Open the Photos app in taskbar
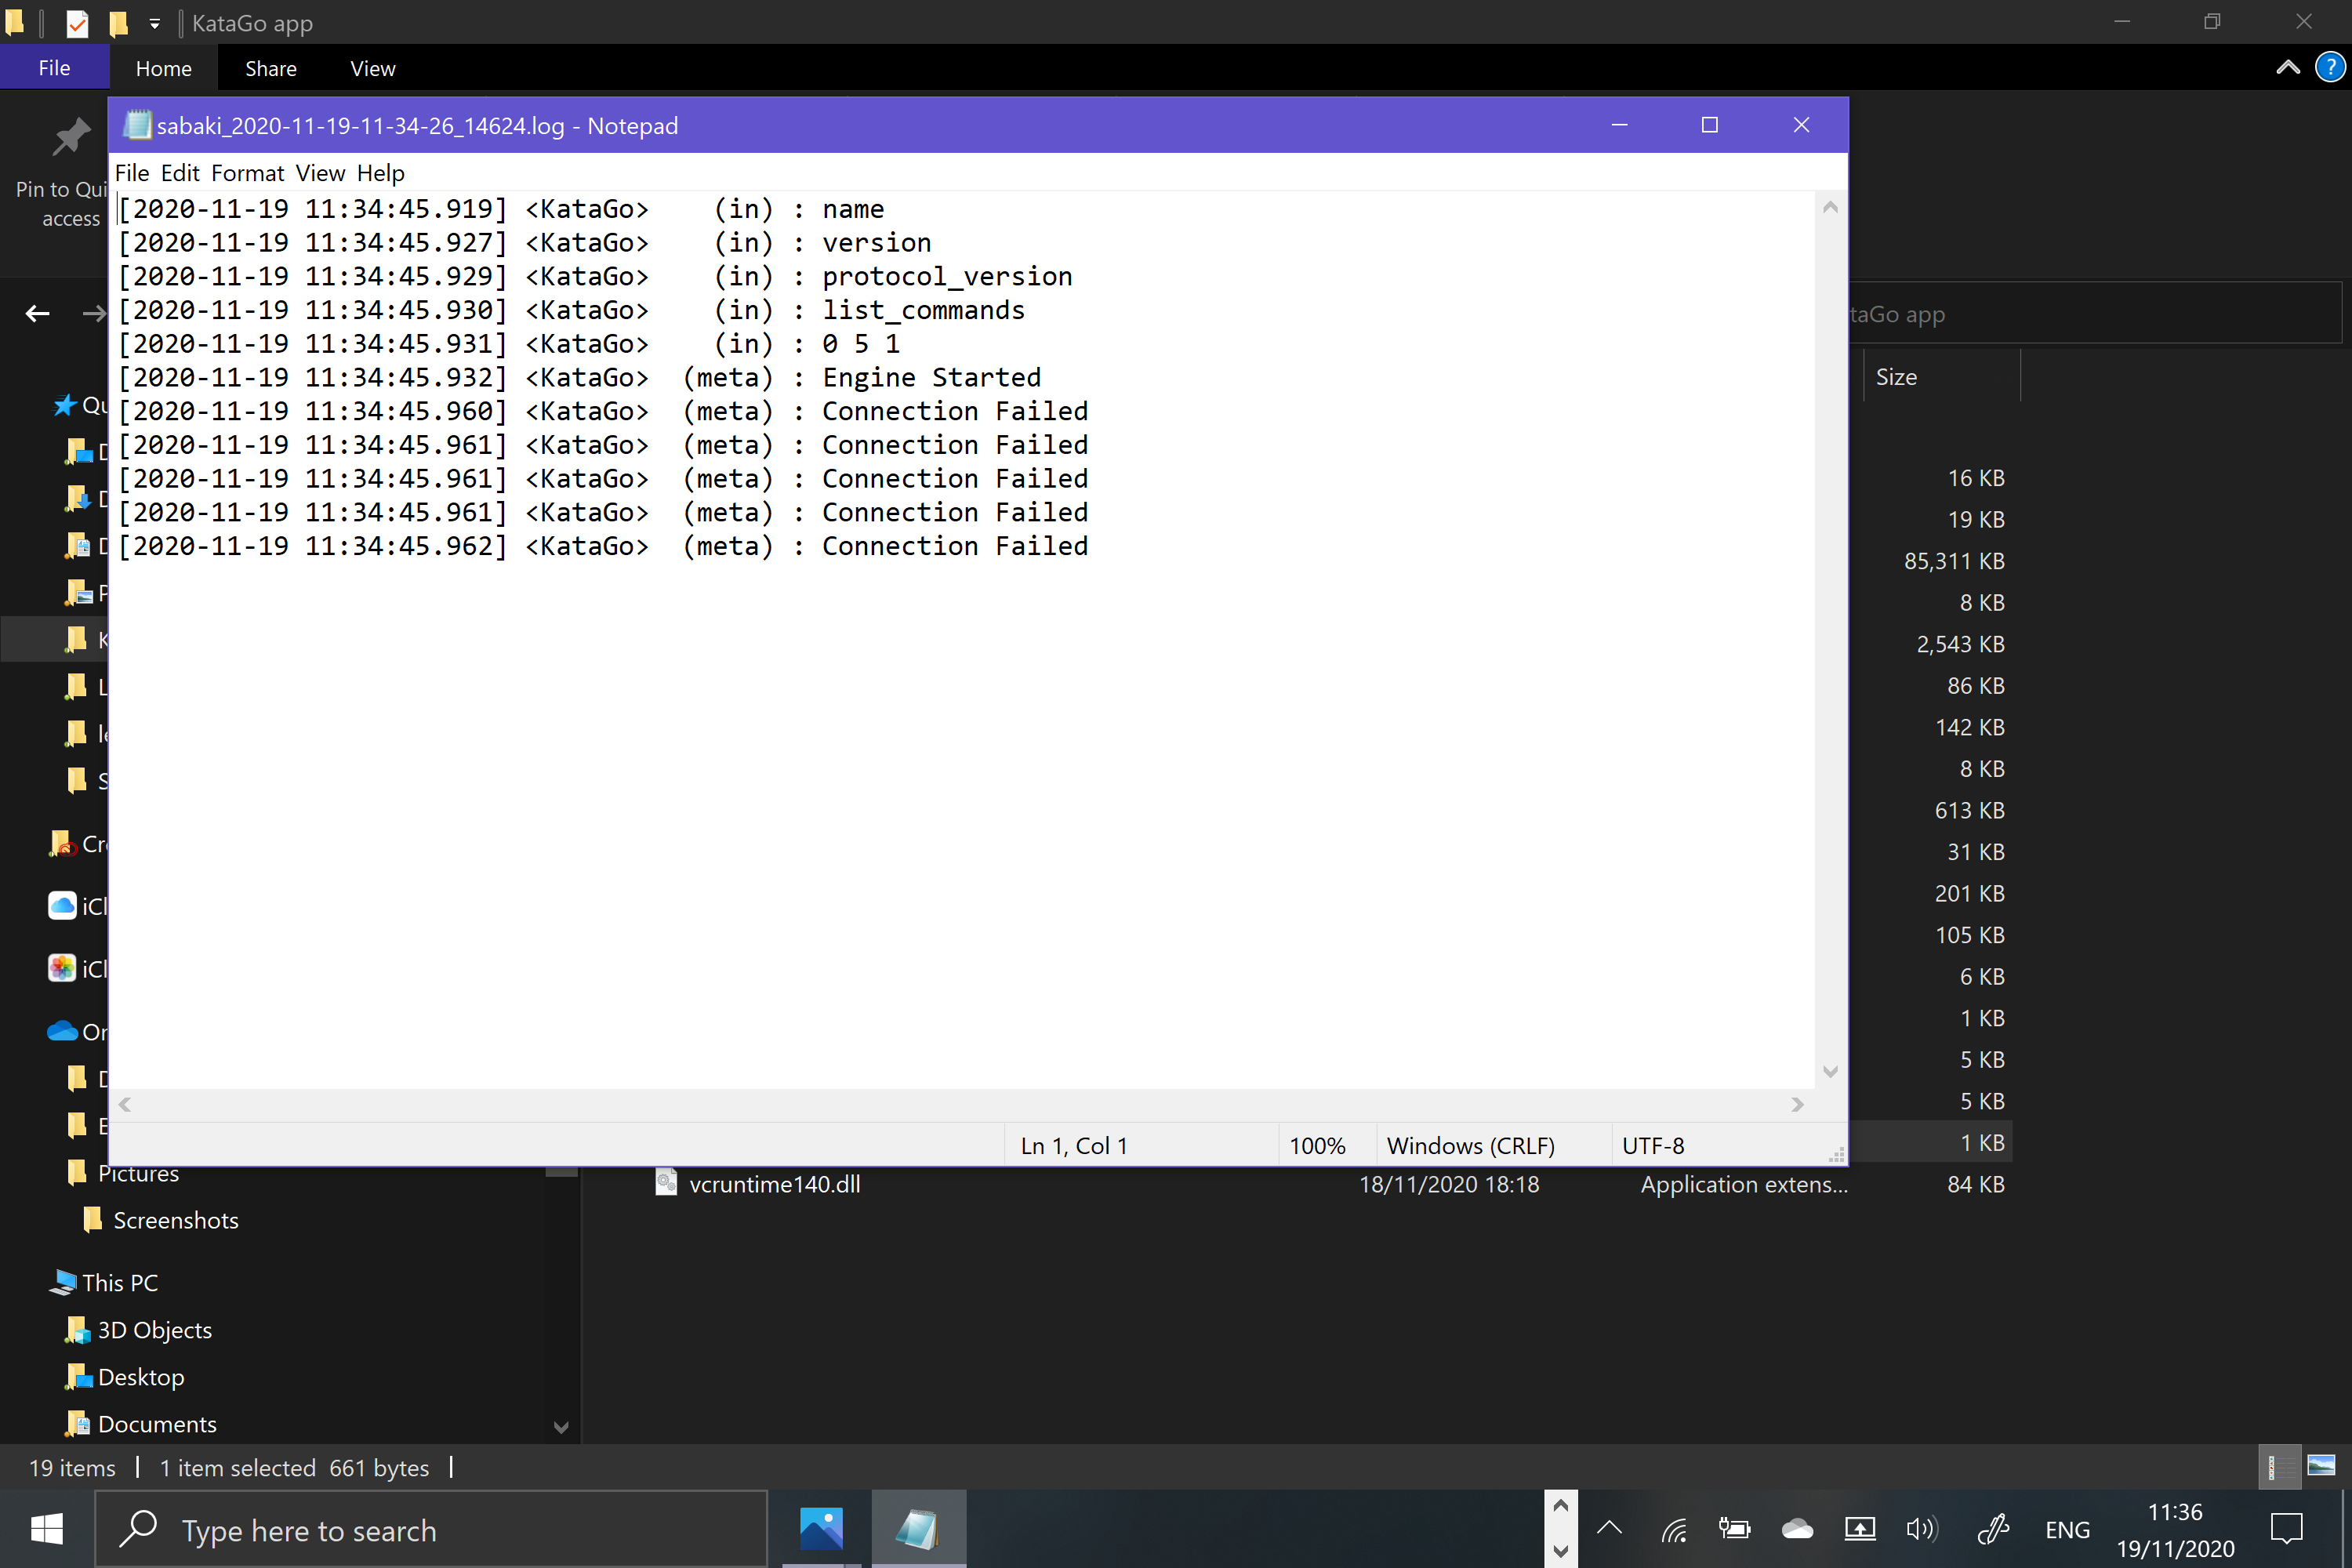This screenshot has width=2352, height=1568. pyautogui.click(x=821, y=1529)
